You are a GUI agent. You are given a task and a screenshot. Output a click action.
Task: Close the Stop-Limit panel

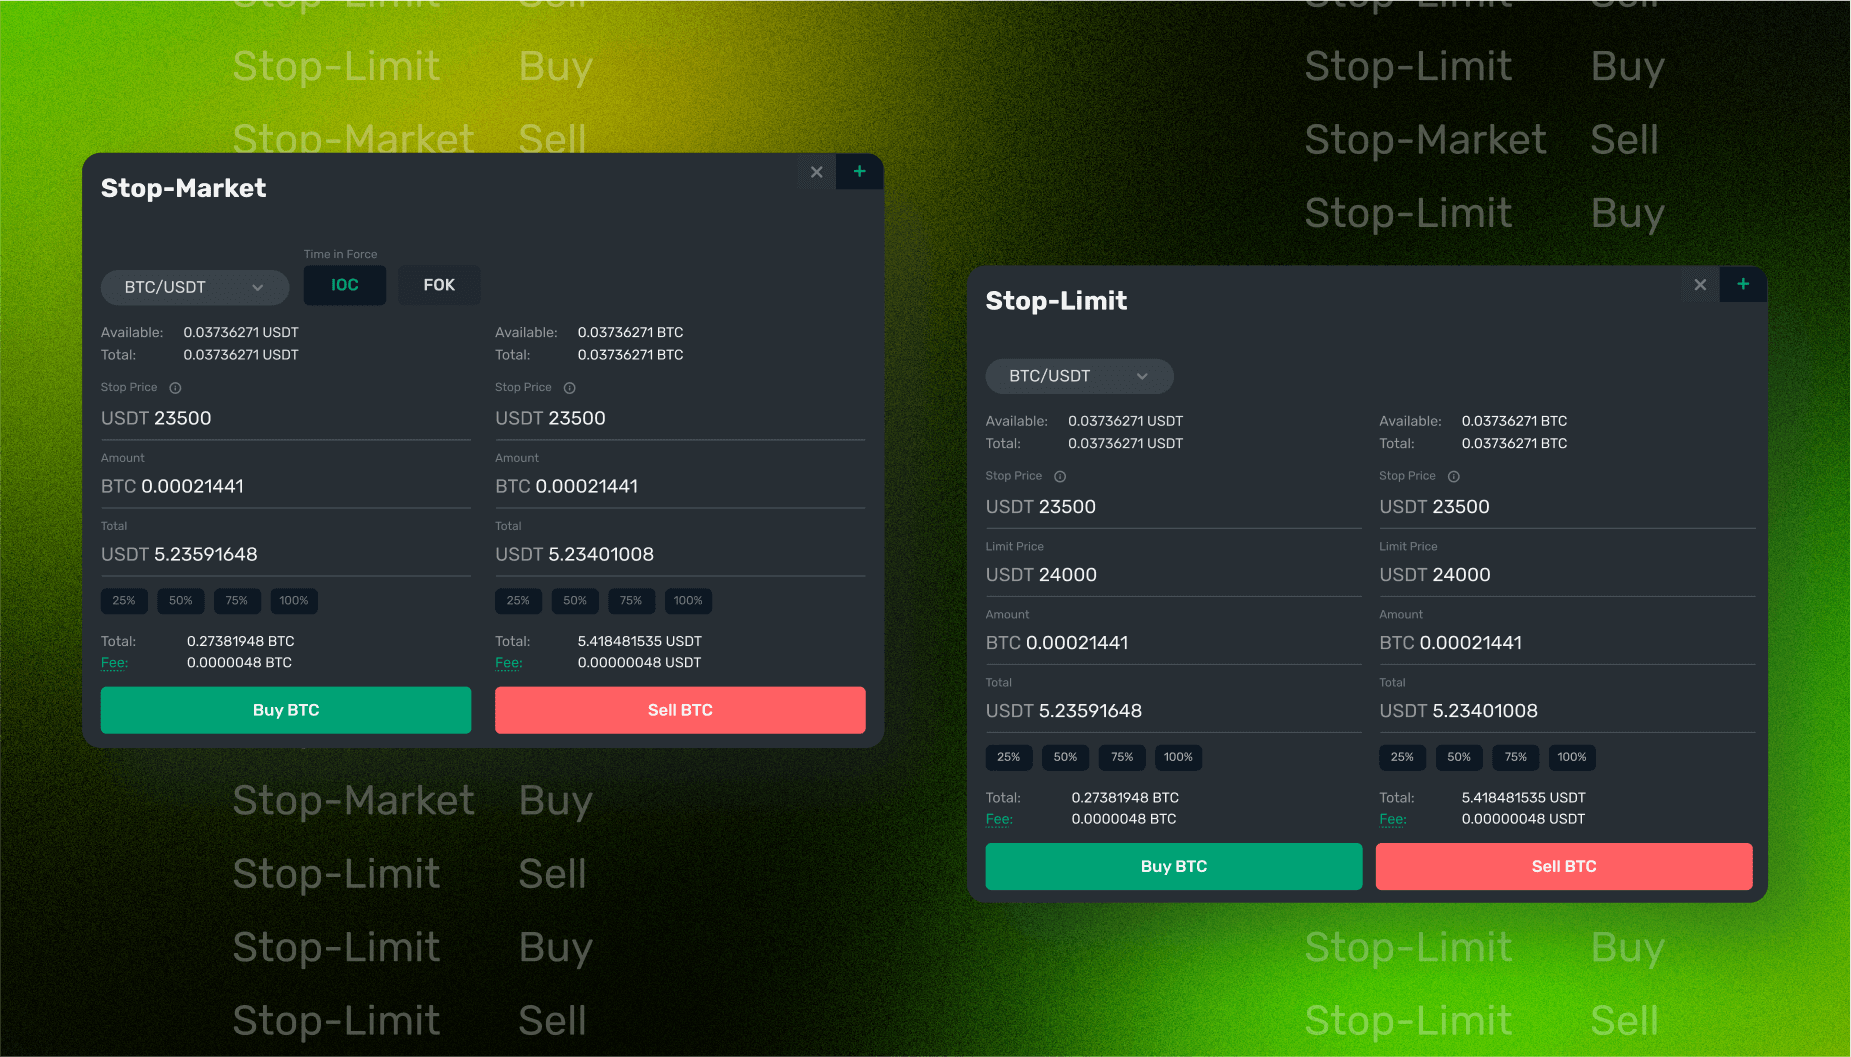click(1700, 285)
